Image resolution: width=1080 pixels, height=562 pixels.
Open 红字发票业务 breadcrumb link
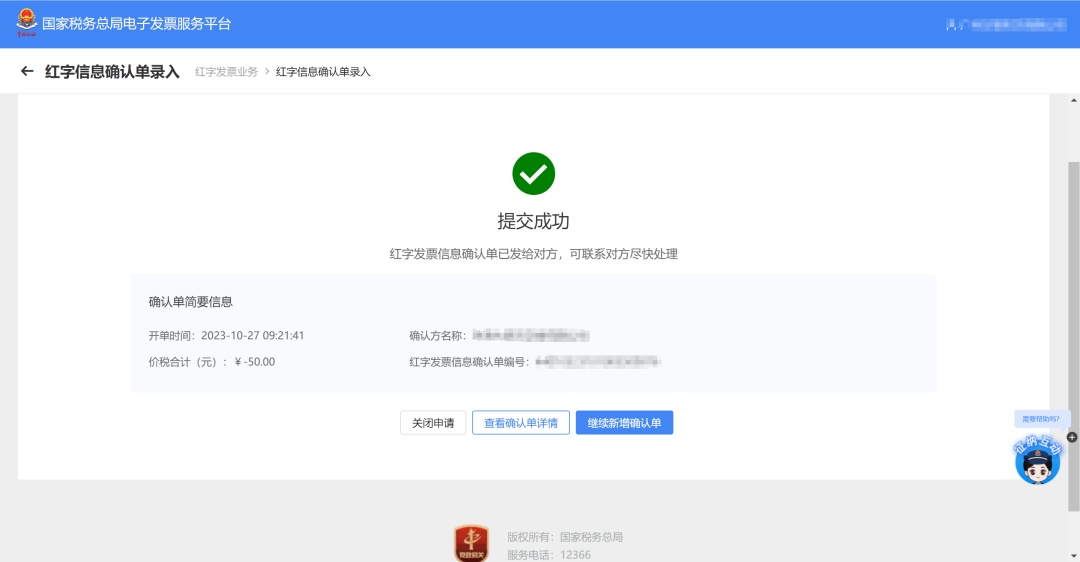click(x=227, y=72)
